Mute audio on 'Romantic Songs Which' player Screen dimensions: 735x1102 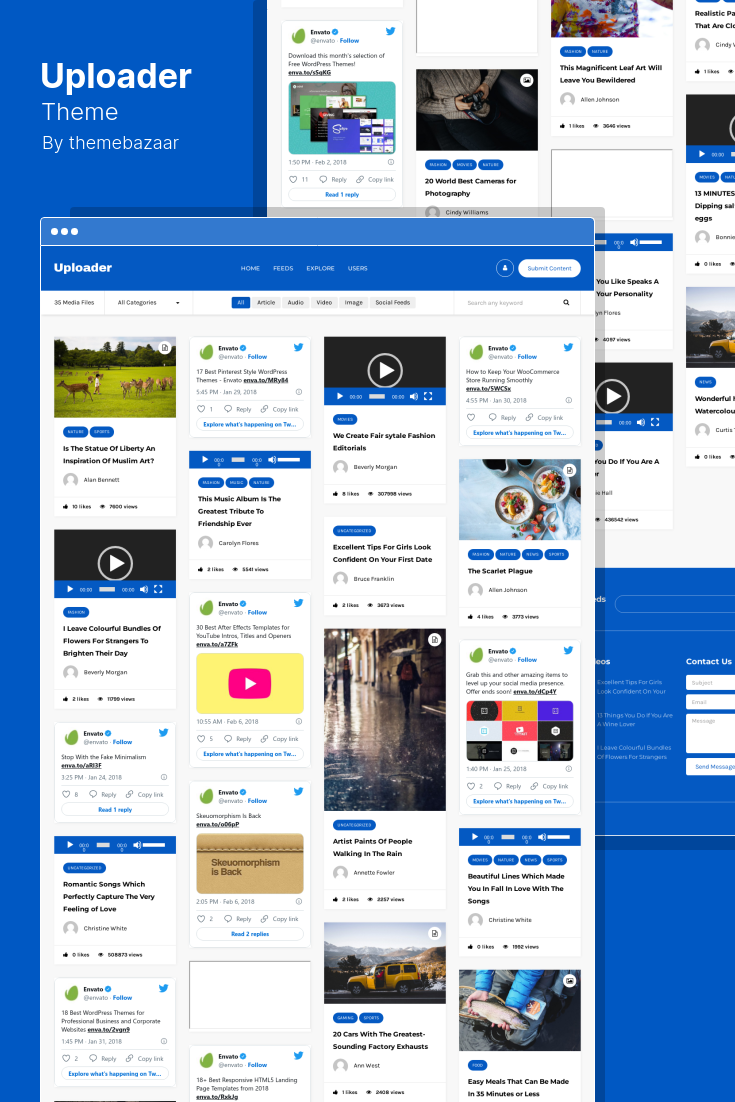coord(137,845)
